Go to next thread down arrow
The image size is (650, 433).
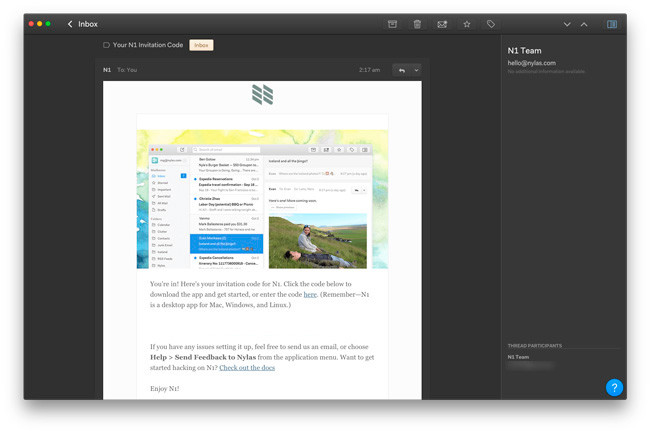click(x=567, y=24)
